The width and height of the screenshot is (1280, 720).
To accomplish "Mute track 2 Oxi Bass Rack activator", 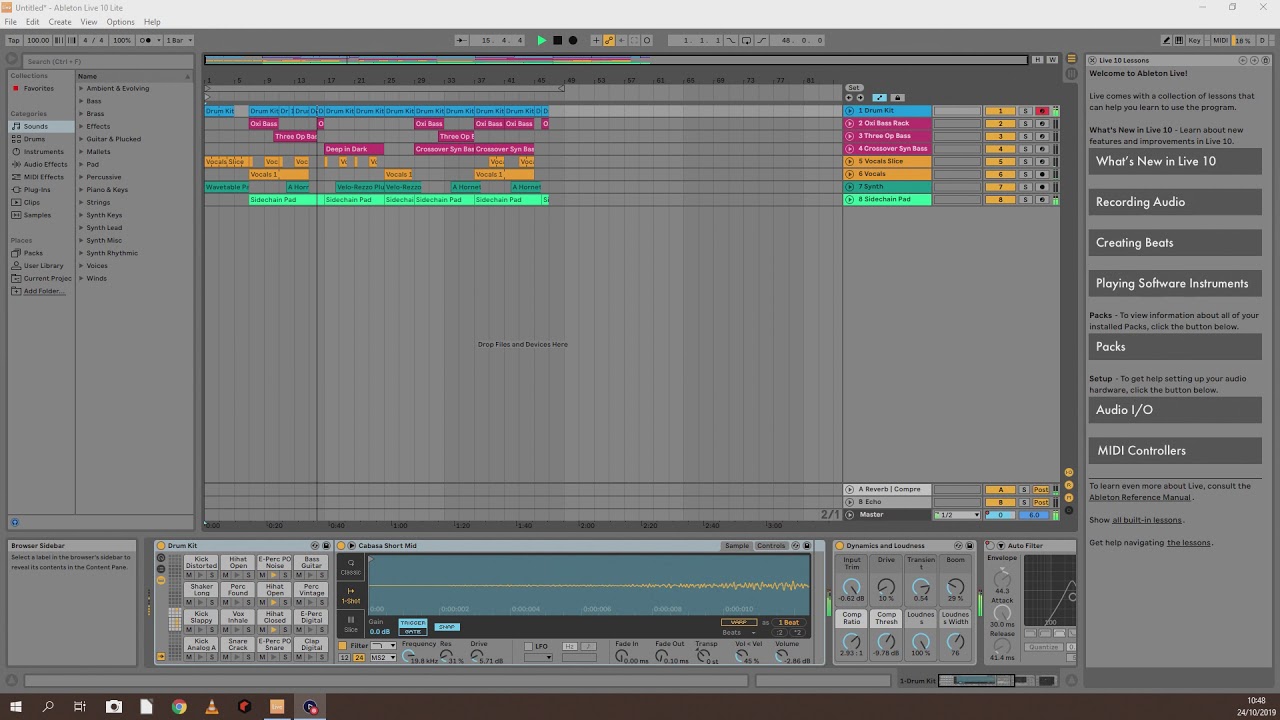I will 1000,123.
